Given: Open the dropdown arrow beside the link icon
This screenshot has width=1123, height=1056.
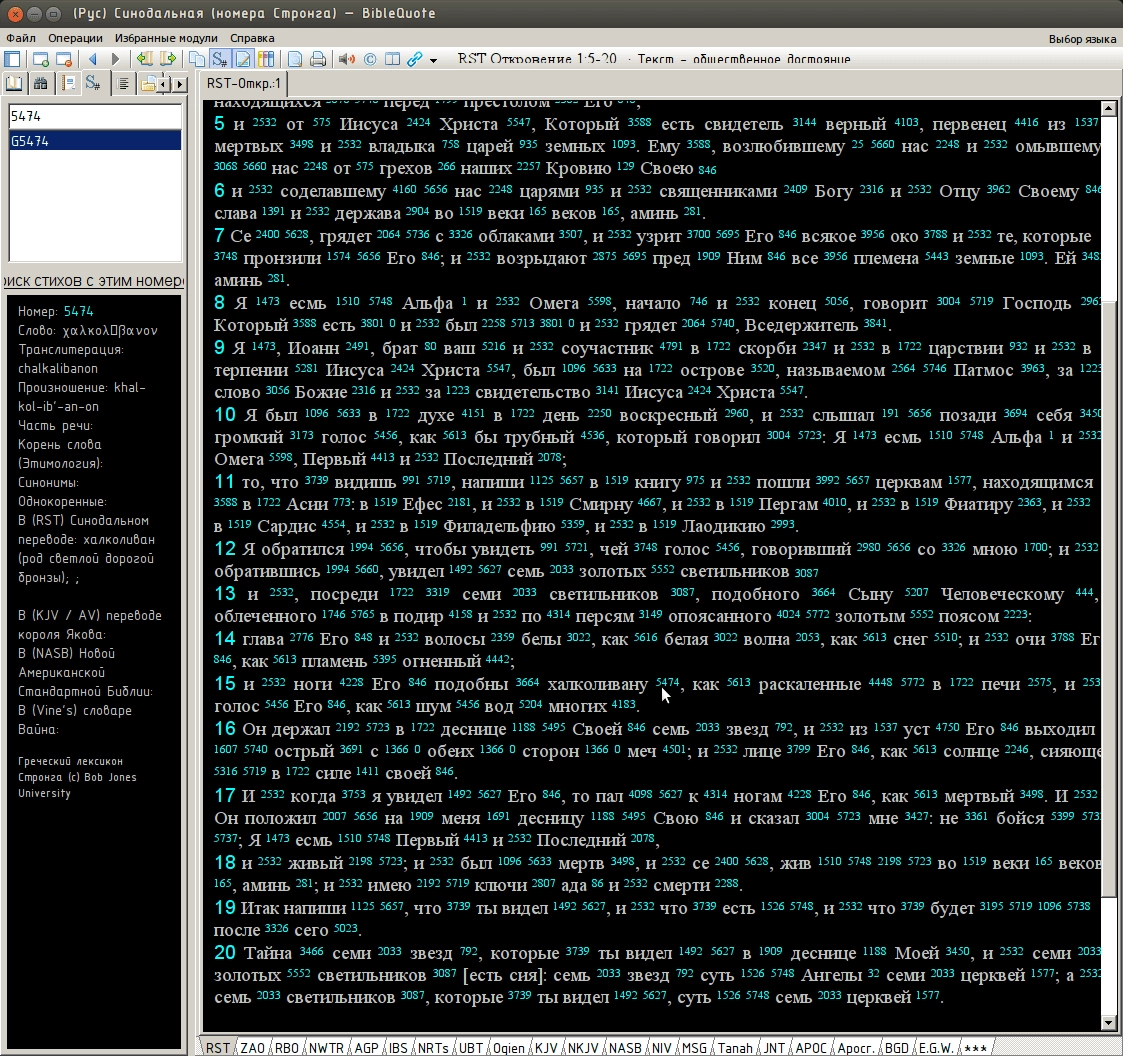Looking at the screenshot, I should point(433,60).
